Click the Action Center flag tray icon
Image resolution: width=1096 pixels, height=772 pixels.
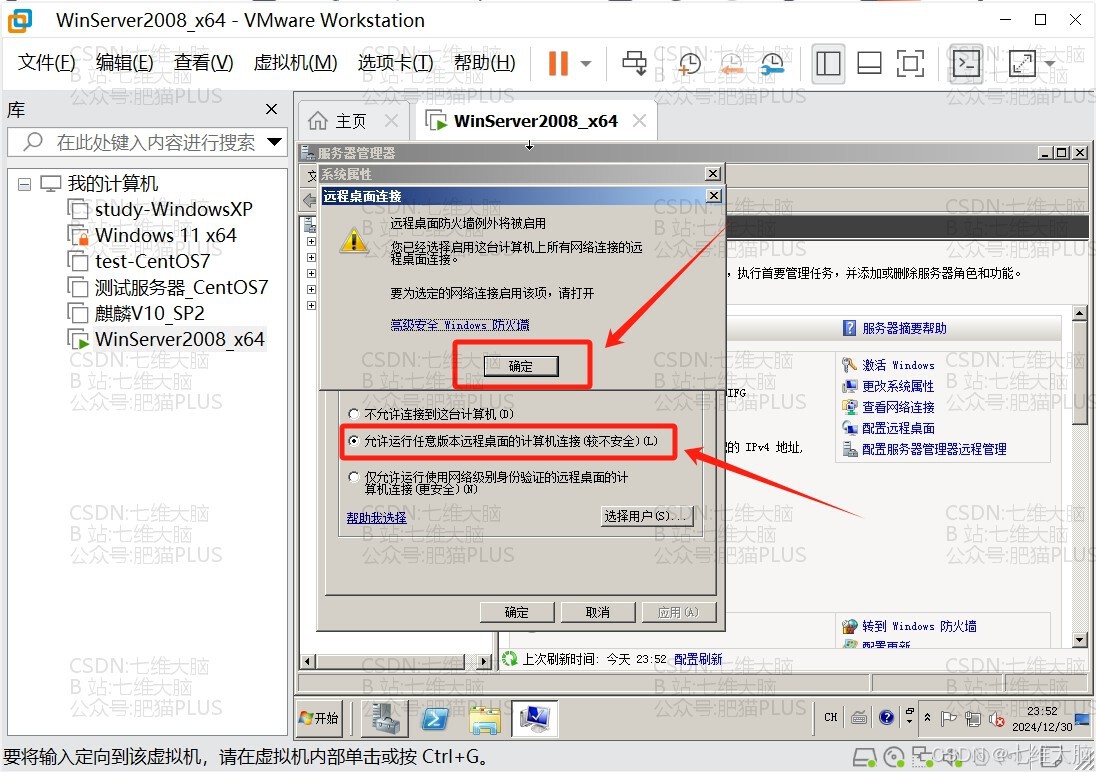[x=949, y=718]
